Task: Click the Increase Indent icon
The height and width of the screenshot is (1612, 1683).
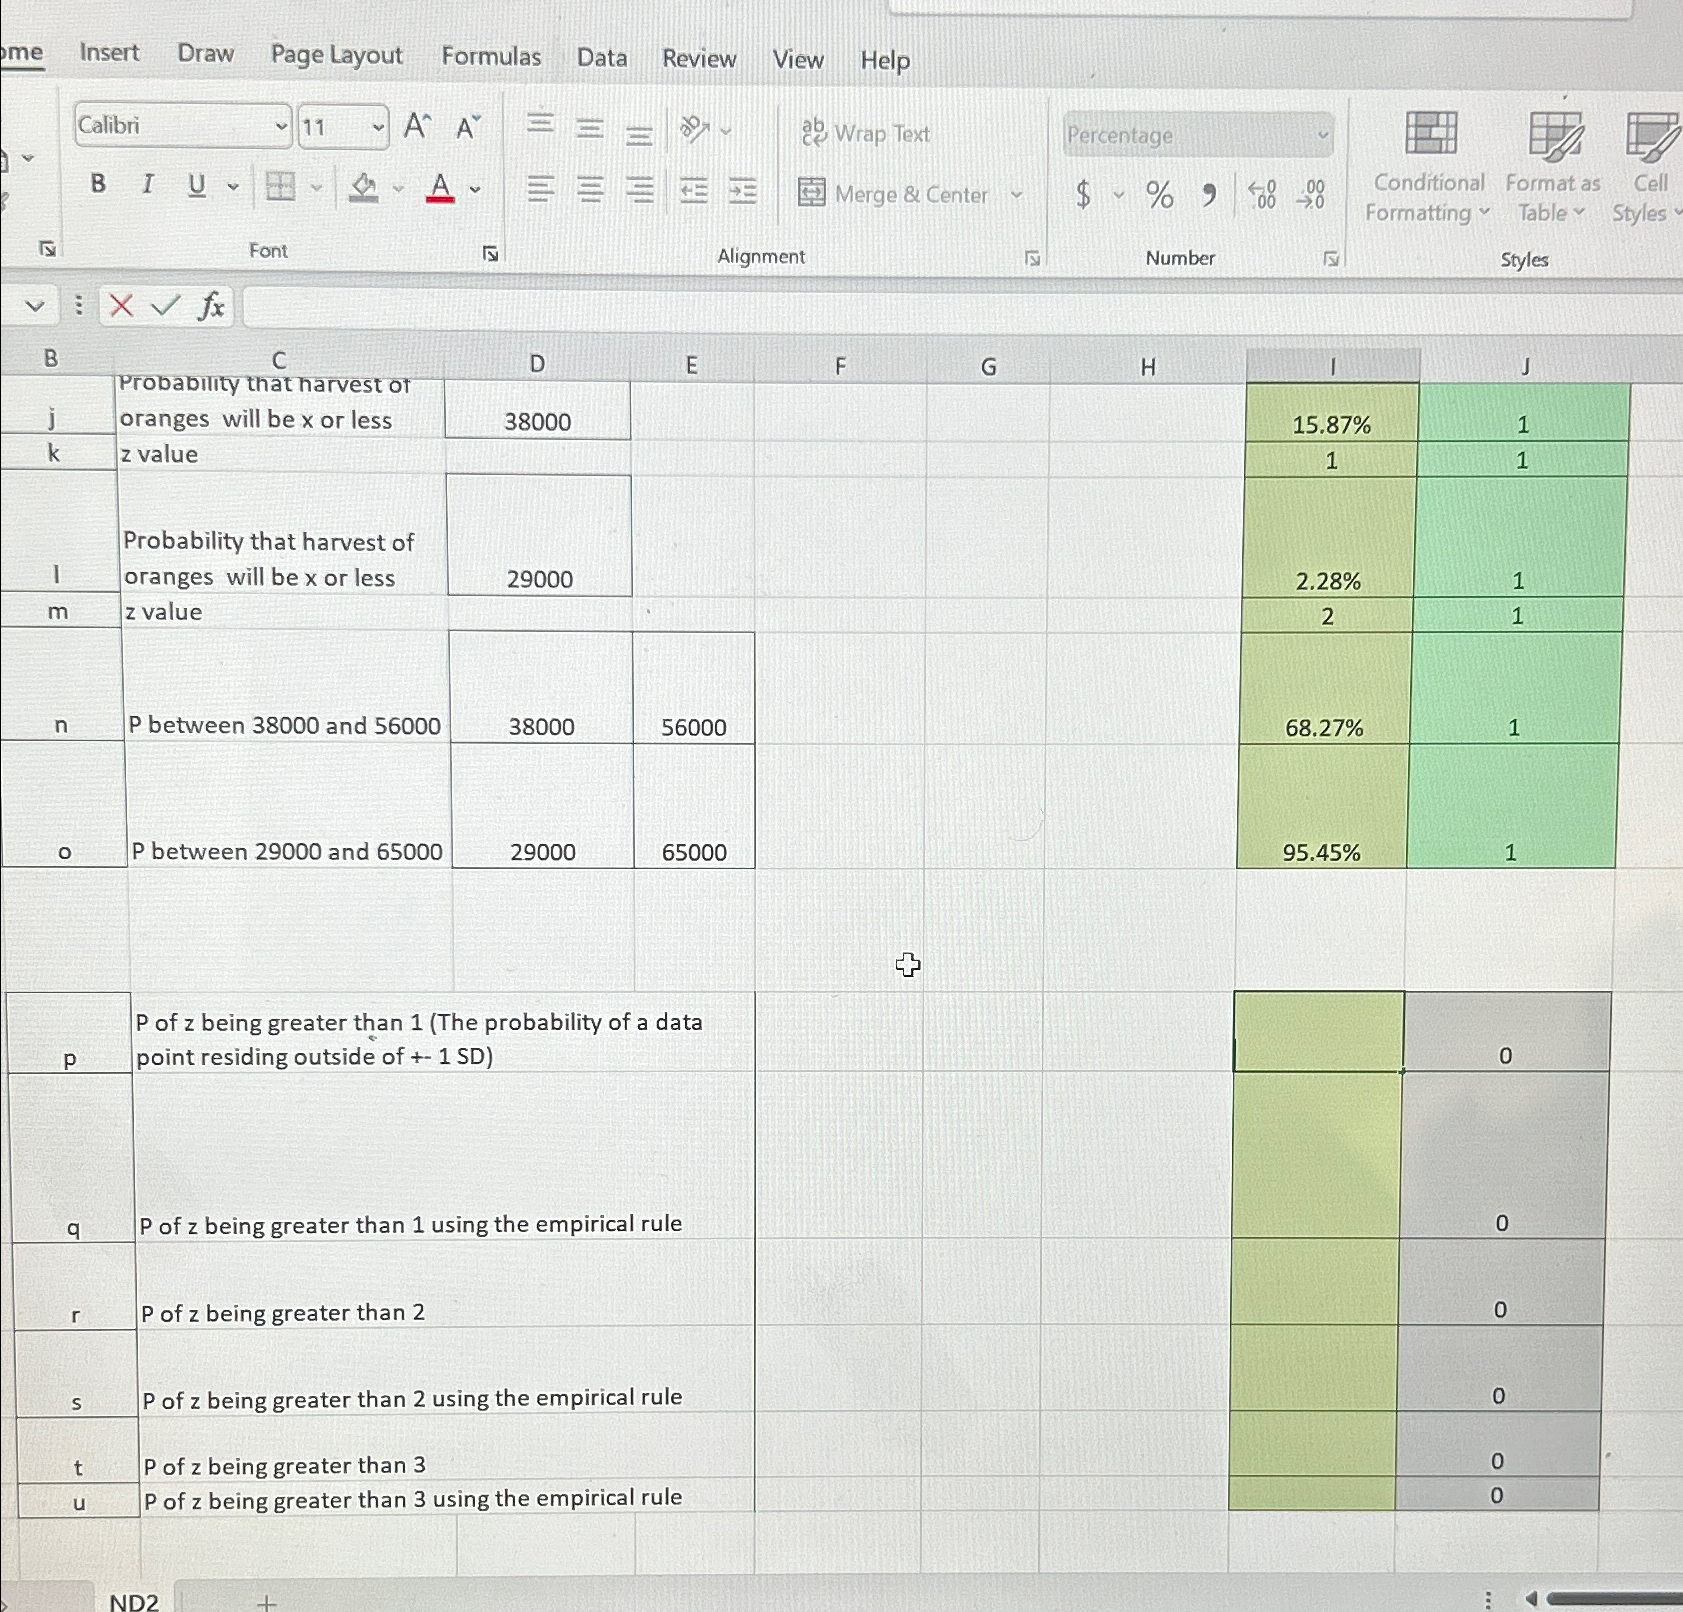Action: click(741, 190)
